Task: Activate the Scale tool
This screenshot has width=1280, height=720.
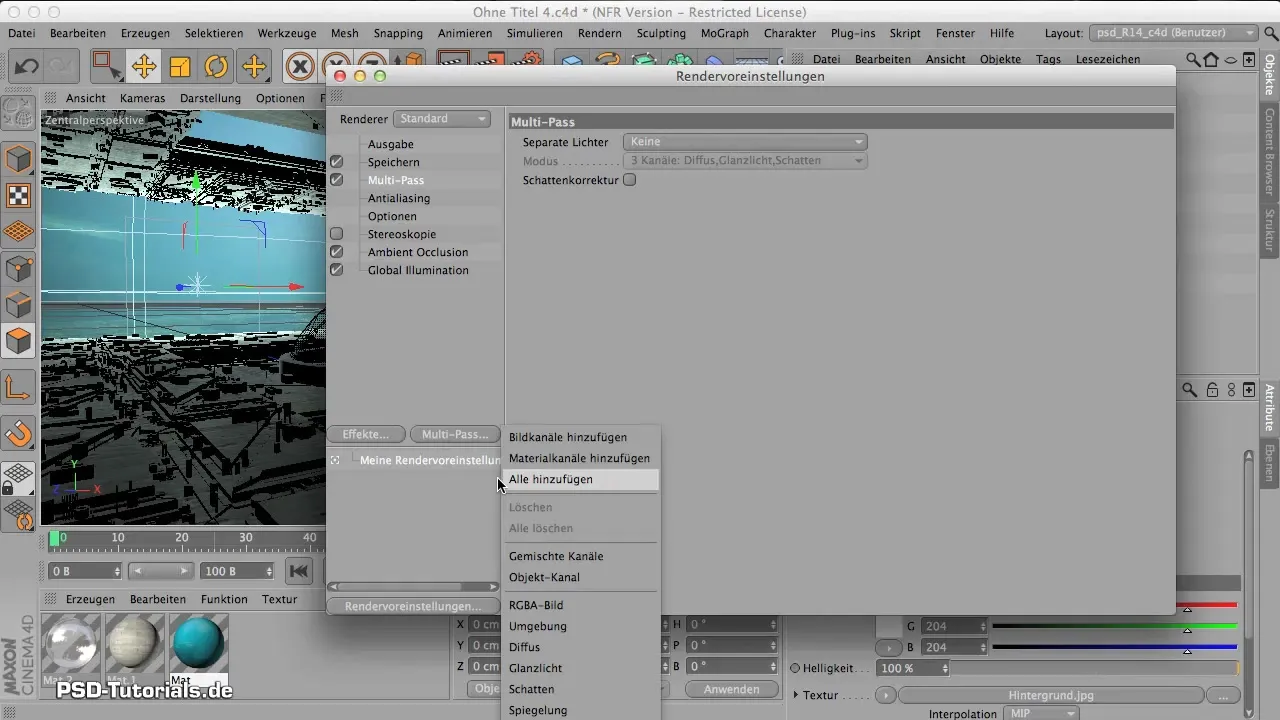Action: pyautogui.click(x=180, y=67)
